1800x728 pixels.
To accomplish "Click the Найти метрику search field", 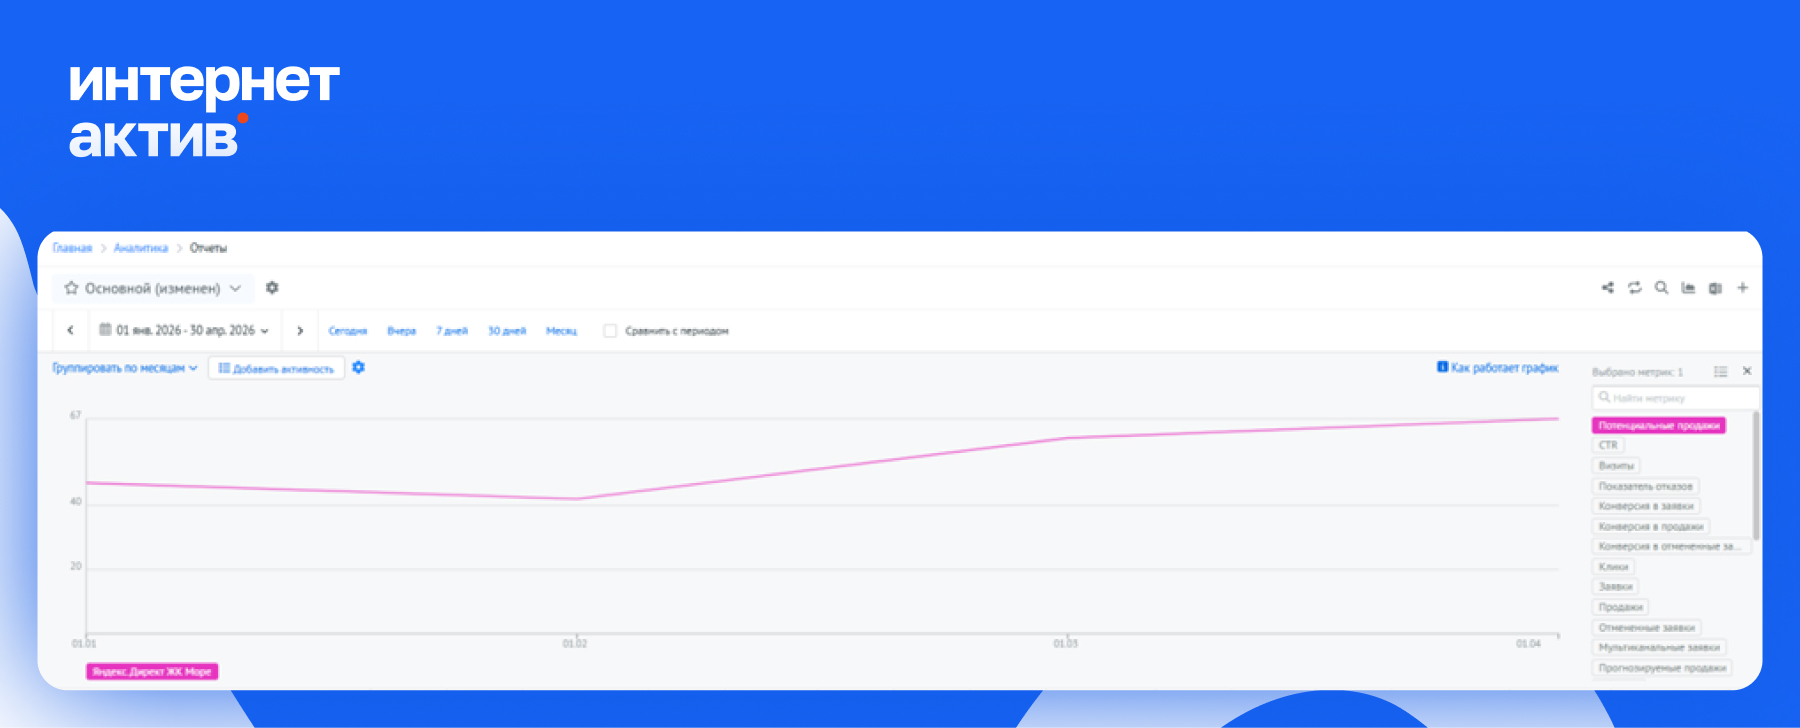I will coord(1675,398).
